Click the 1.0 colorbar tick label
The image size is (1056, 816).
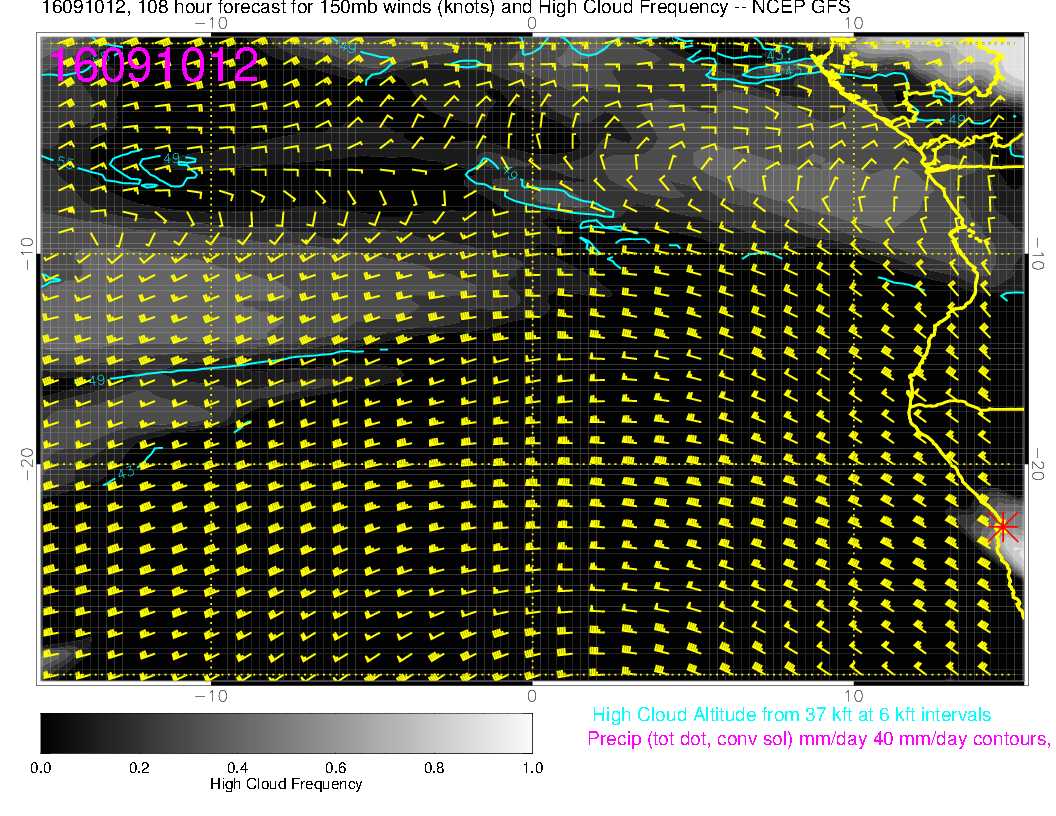pyautogui.click(x=532, y=768)
